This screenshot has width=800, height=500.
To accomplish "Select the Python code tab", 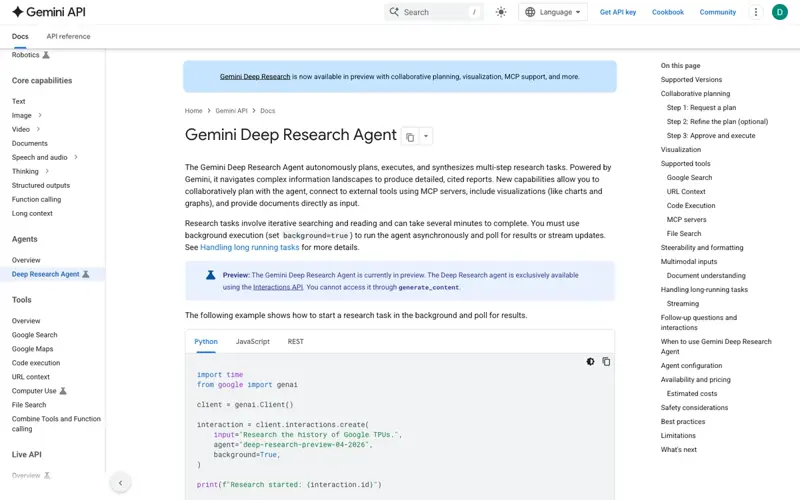I will point(206,341).
